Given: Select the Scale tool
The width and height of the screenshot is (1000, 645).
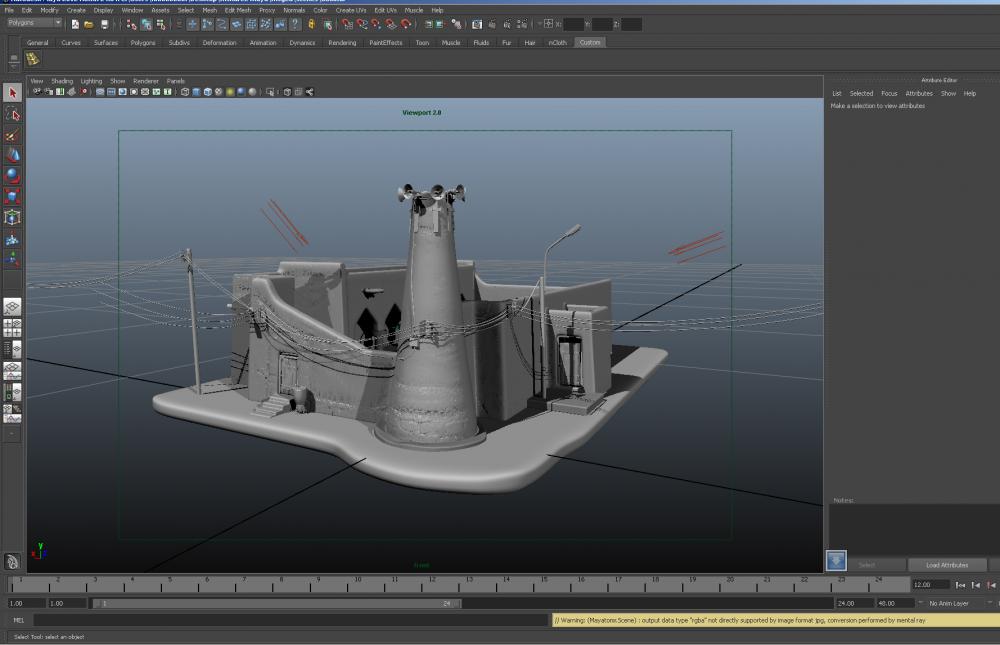Looking at the screenshot, I should click(12, 197).
